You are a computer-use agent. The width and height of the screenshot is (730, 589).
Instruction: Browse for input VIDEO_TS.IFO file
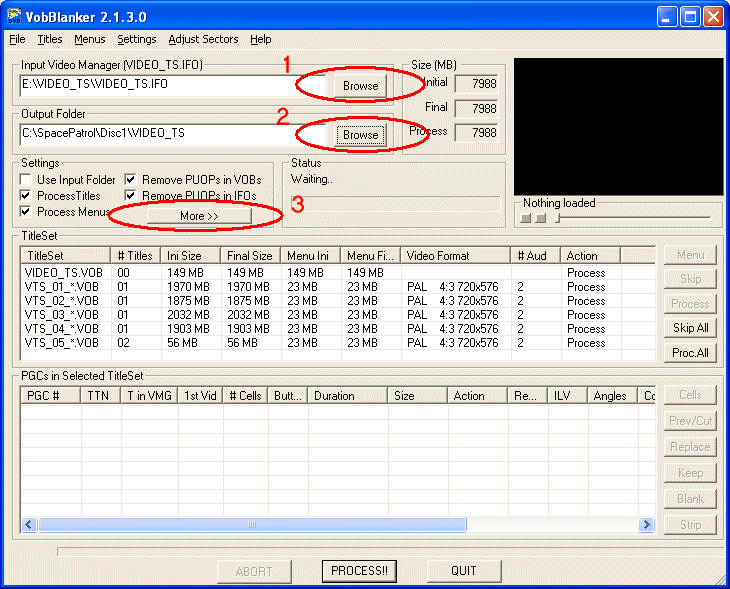[x=360, y=86]
